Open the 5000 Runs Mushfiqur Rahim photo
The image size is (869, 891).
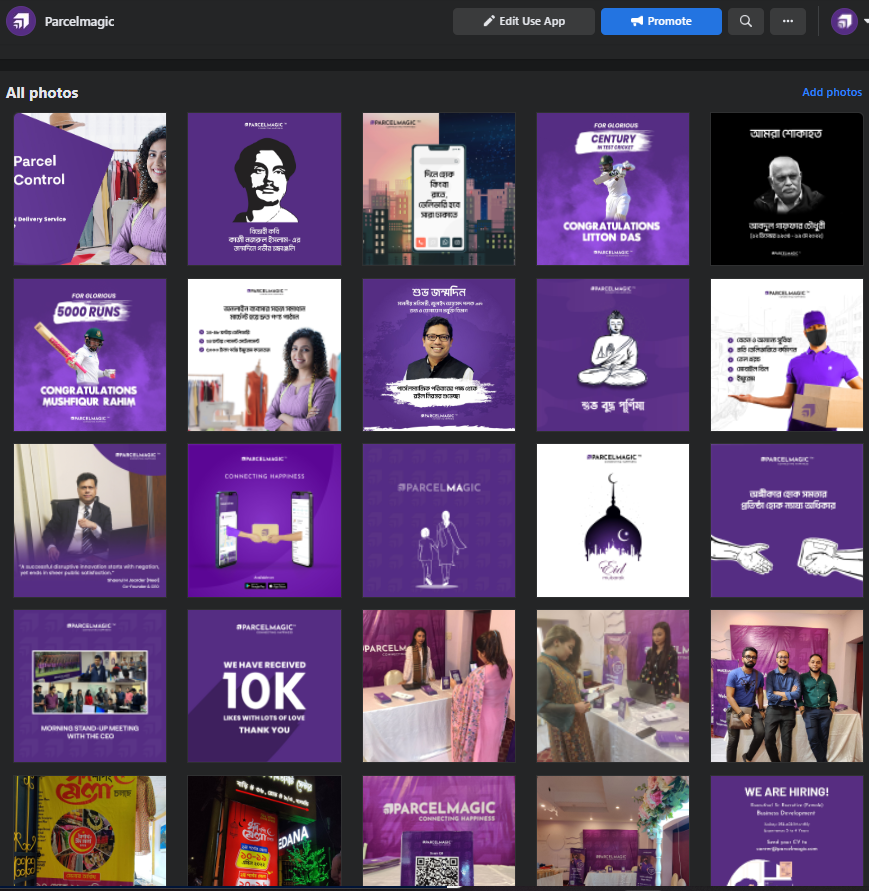(x=90, y=355)
